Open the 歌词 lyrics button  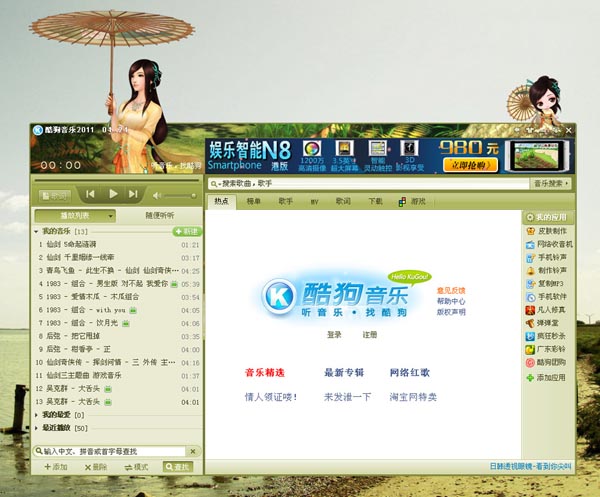[55, 196]
